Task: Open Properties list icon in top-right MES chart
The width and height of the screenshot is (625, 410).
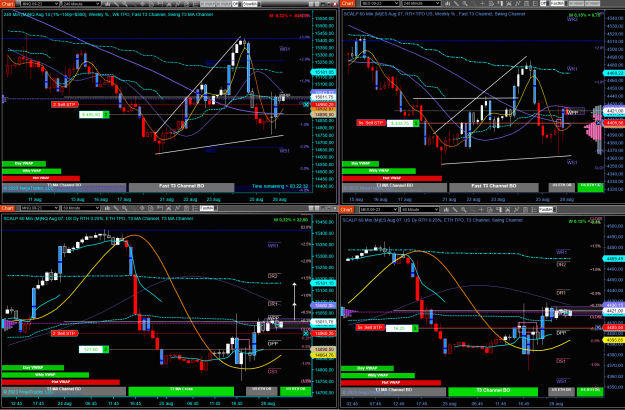Action: (535, 4)
